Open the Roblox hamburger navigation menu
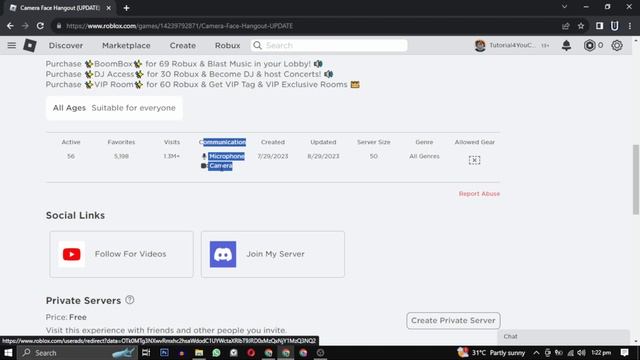The width and height of the screenshot is (640, 360). tap(11, 45)
